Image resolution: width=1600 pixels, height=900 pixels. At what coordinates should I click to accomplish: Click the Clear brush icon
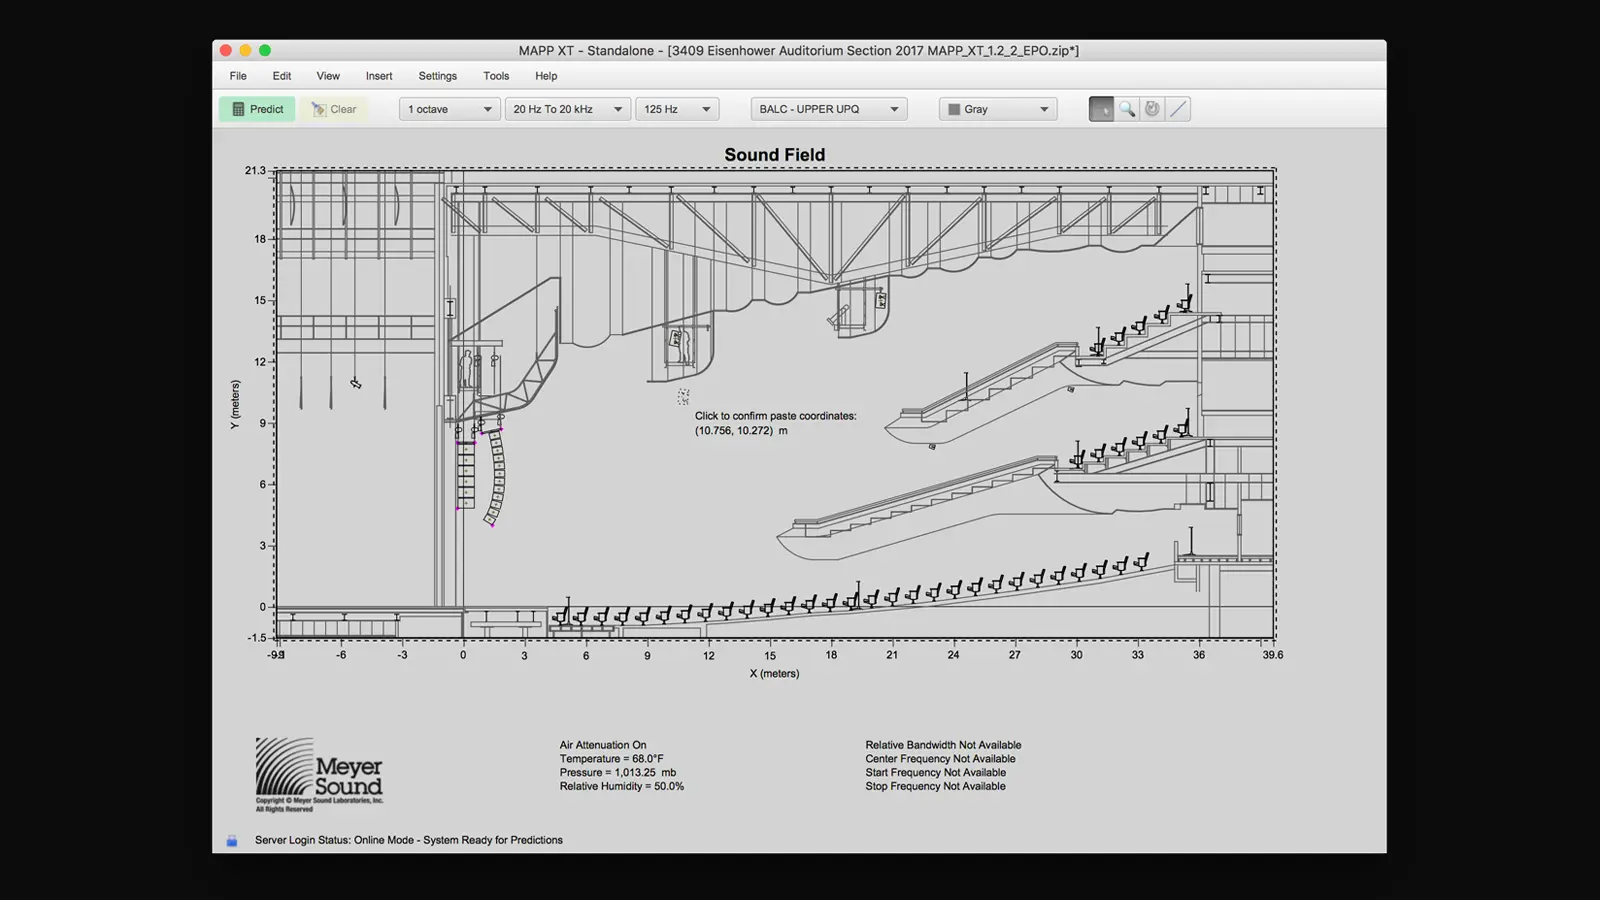[x=318, y=109]
